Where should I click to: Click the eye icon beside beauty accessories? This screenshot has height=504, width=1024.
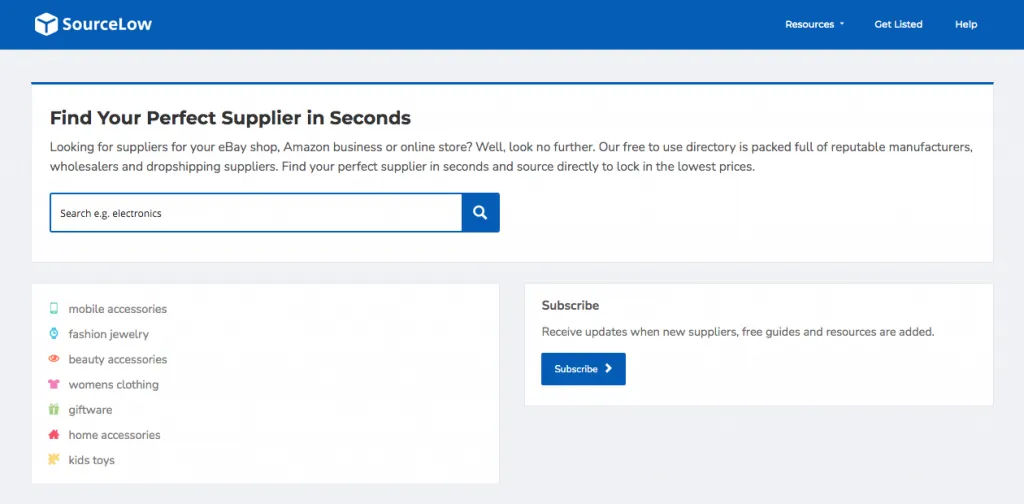point(54,359)
